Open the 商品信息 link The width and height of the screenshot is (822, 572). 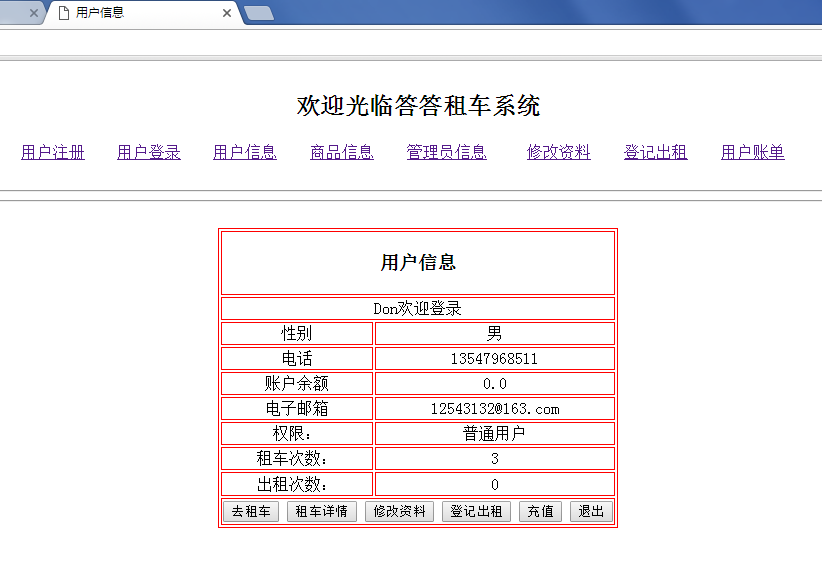click(x=342, y=153)
